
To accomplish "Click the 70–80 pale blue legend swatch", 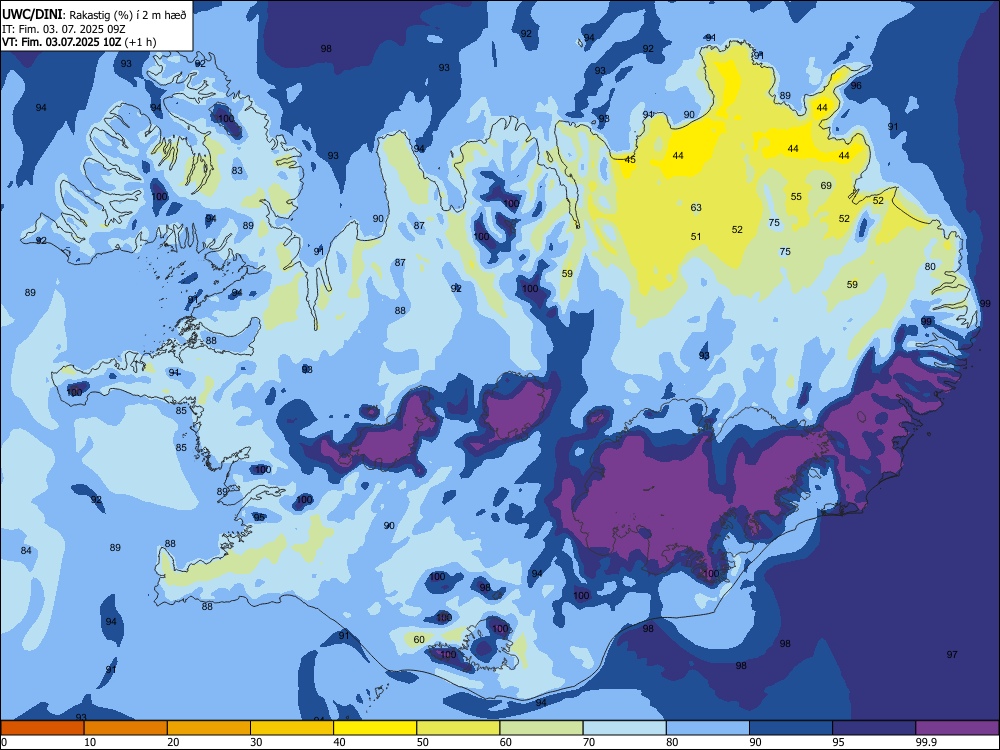I will coord(624,728).
